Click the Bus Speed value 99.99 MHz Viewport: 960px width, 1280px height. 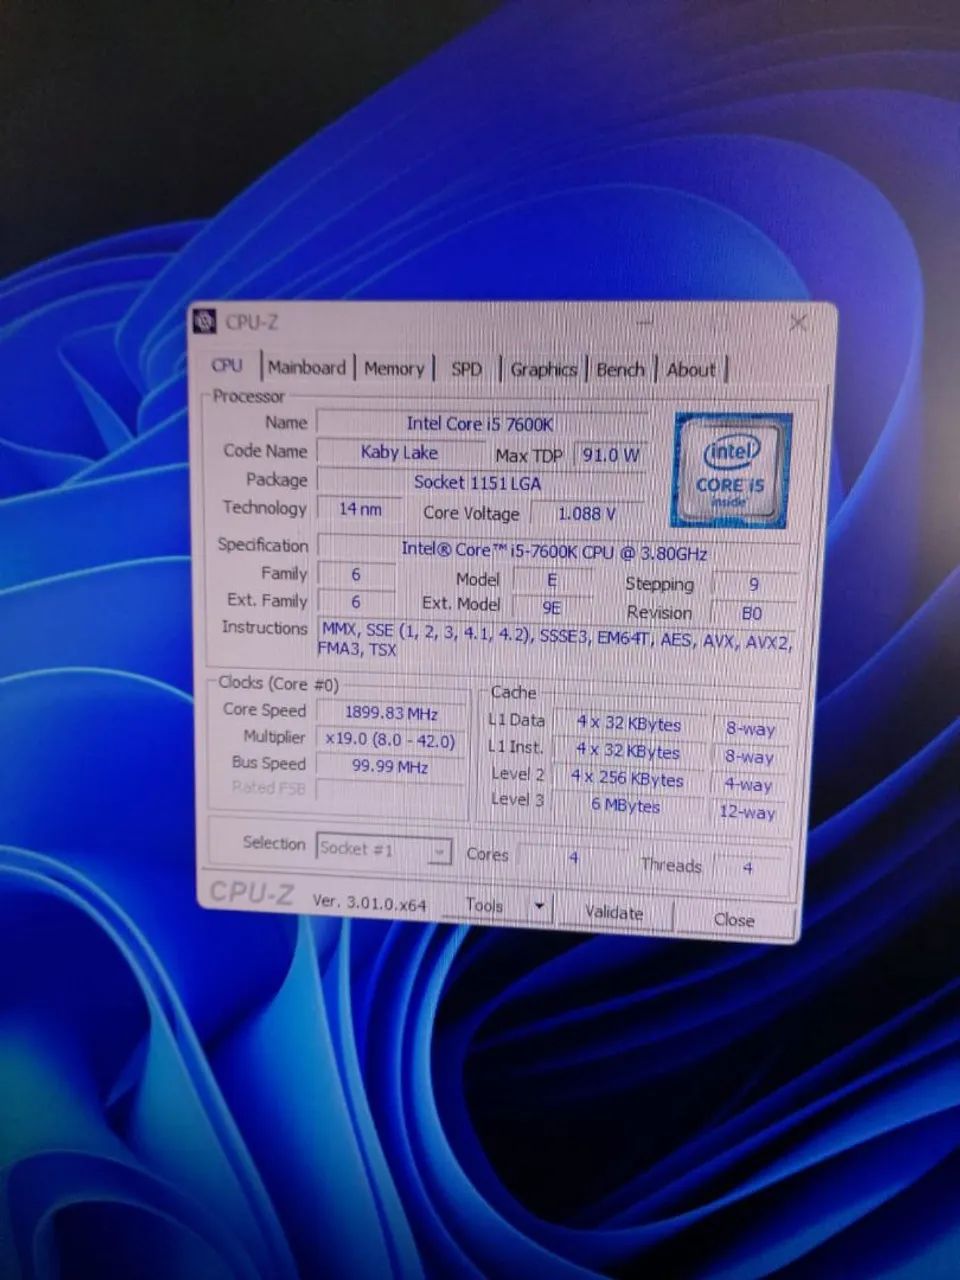390,767
